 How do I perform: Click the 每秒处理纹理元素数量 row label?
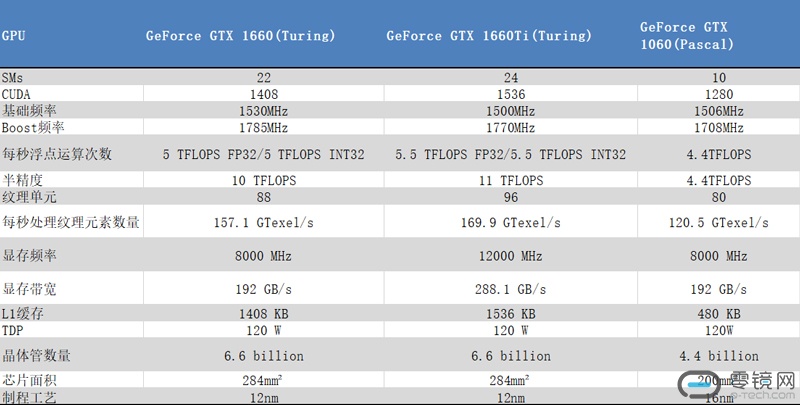click(x=71, y=222)
